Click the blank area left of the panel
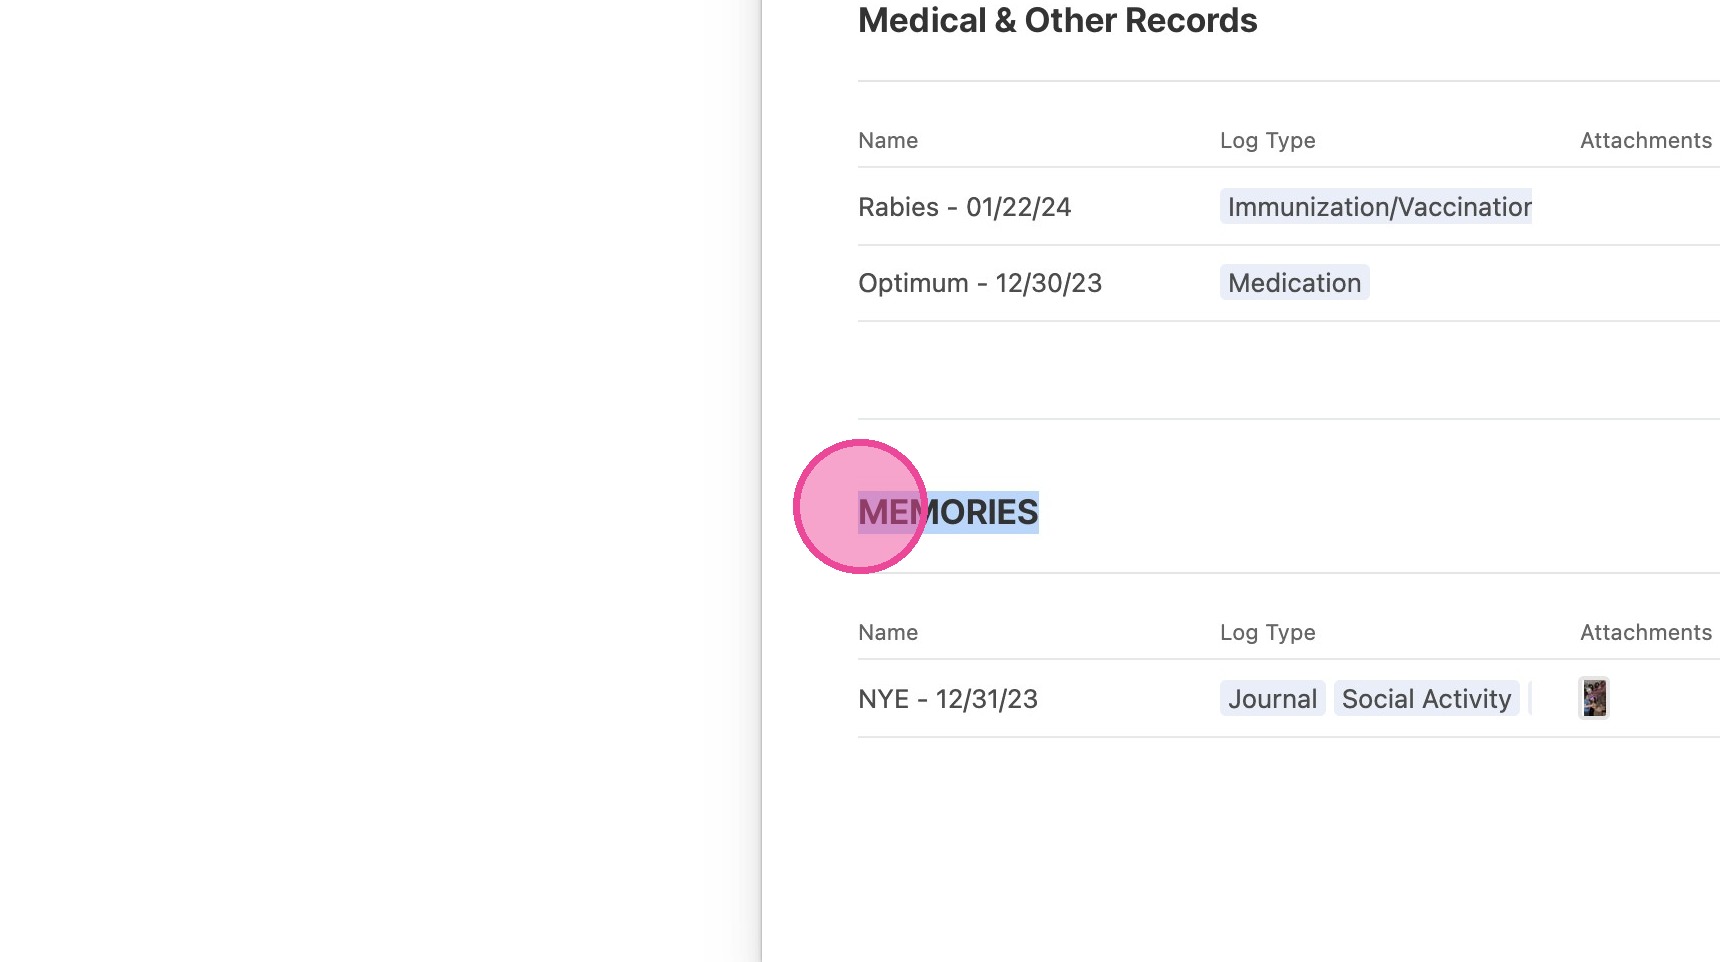The width and height of the screenshot is (1720, 962). 380,481
